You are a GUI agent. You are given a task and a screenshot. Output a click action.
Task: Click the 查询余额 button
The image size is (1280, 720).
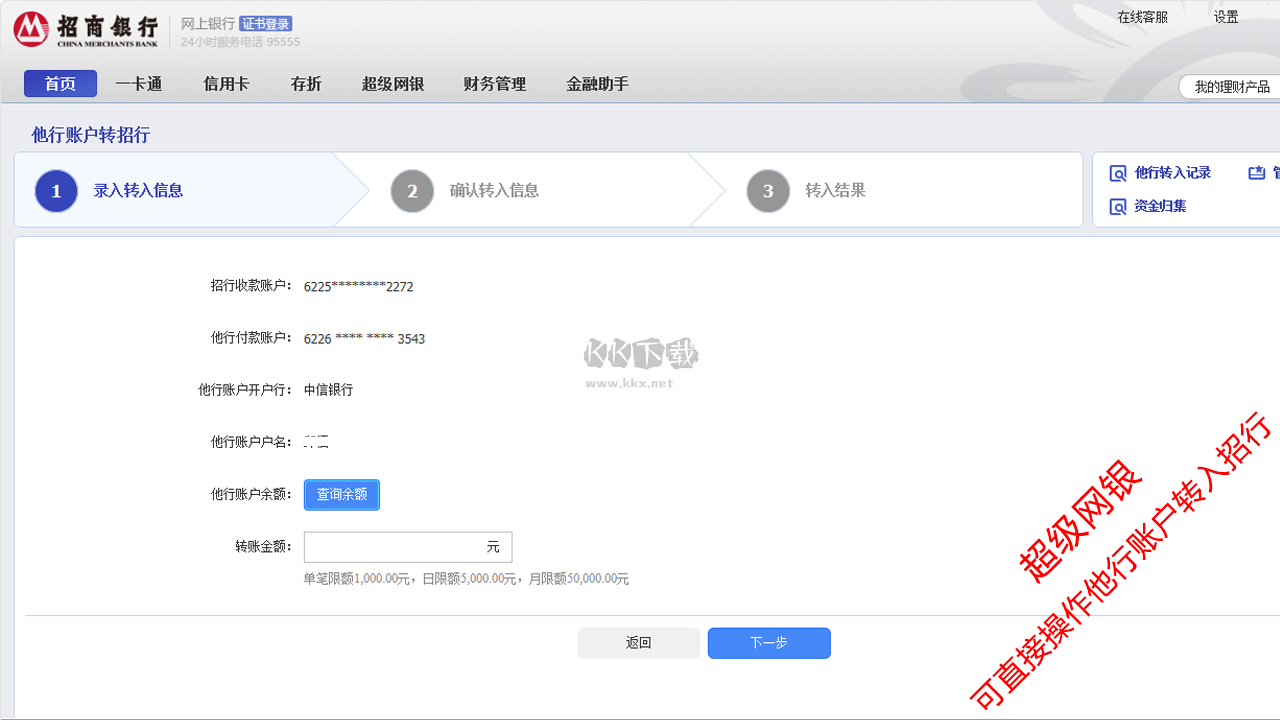341,494
